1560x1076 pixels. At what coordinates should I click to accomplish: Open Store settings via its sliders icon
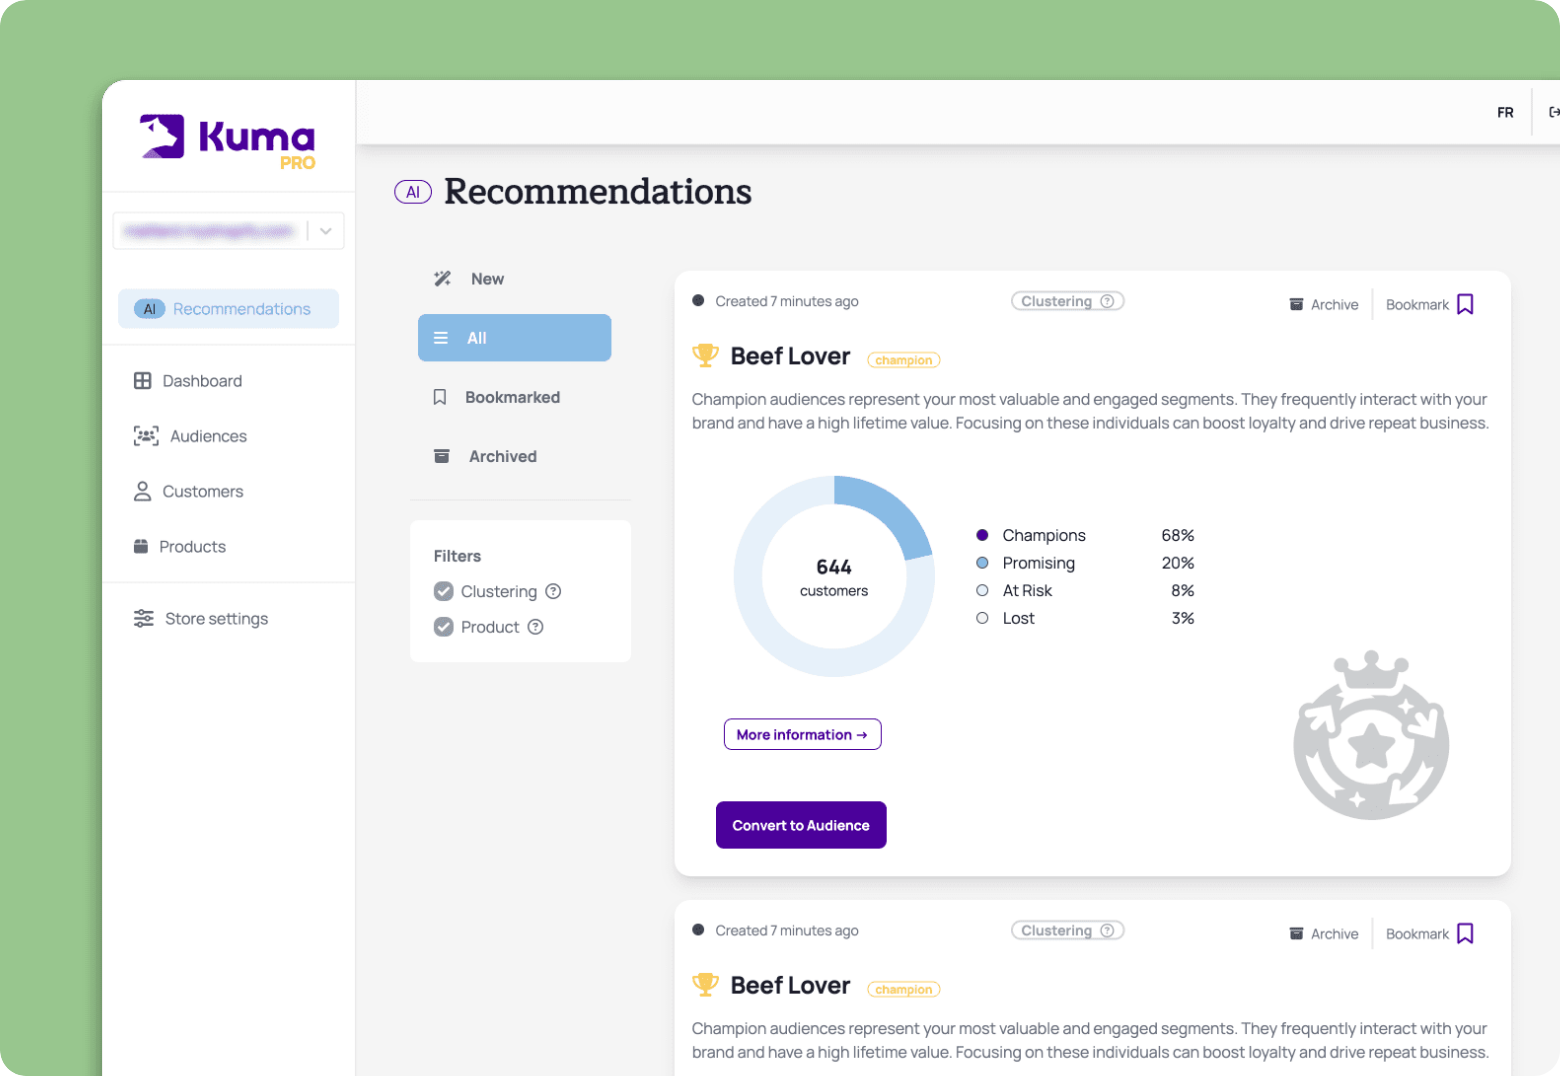pos(143,618)
